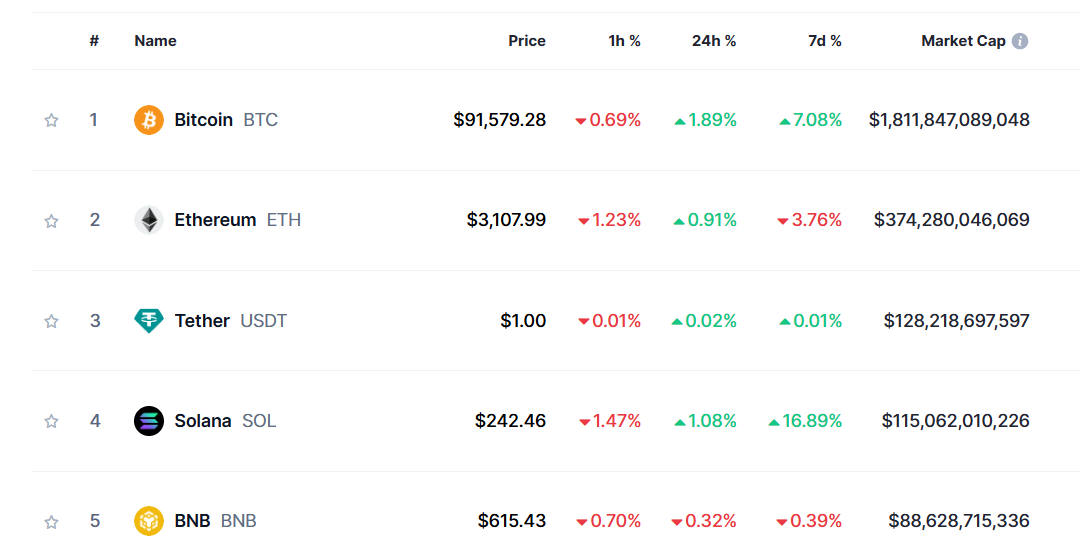Screen dimensions: 1080x538
Task: Toggle the BNB watchlist star
Action: (x=51, y=521)
